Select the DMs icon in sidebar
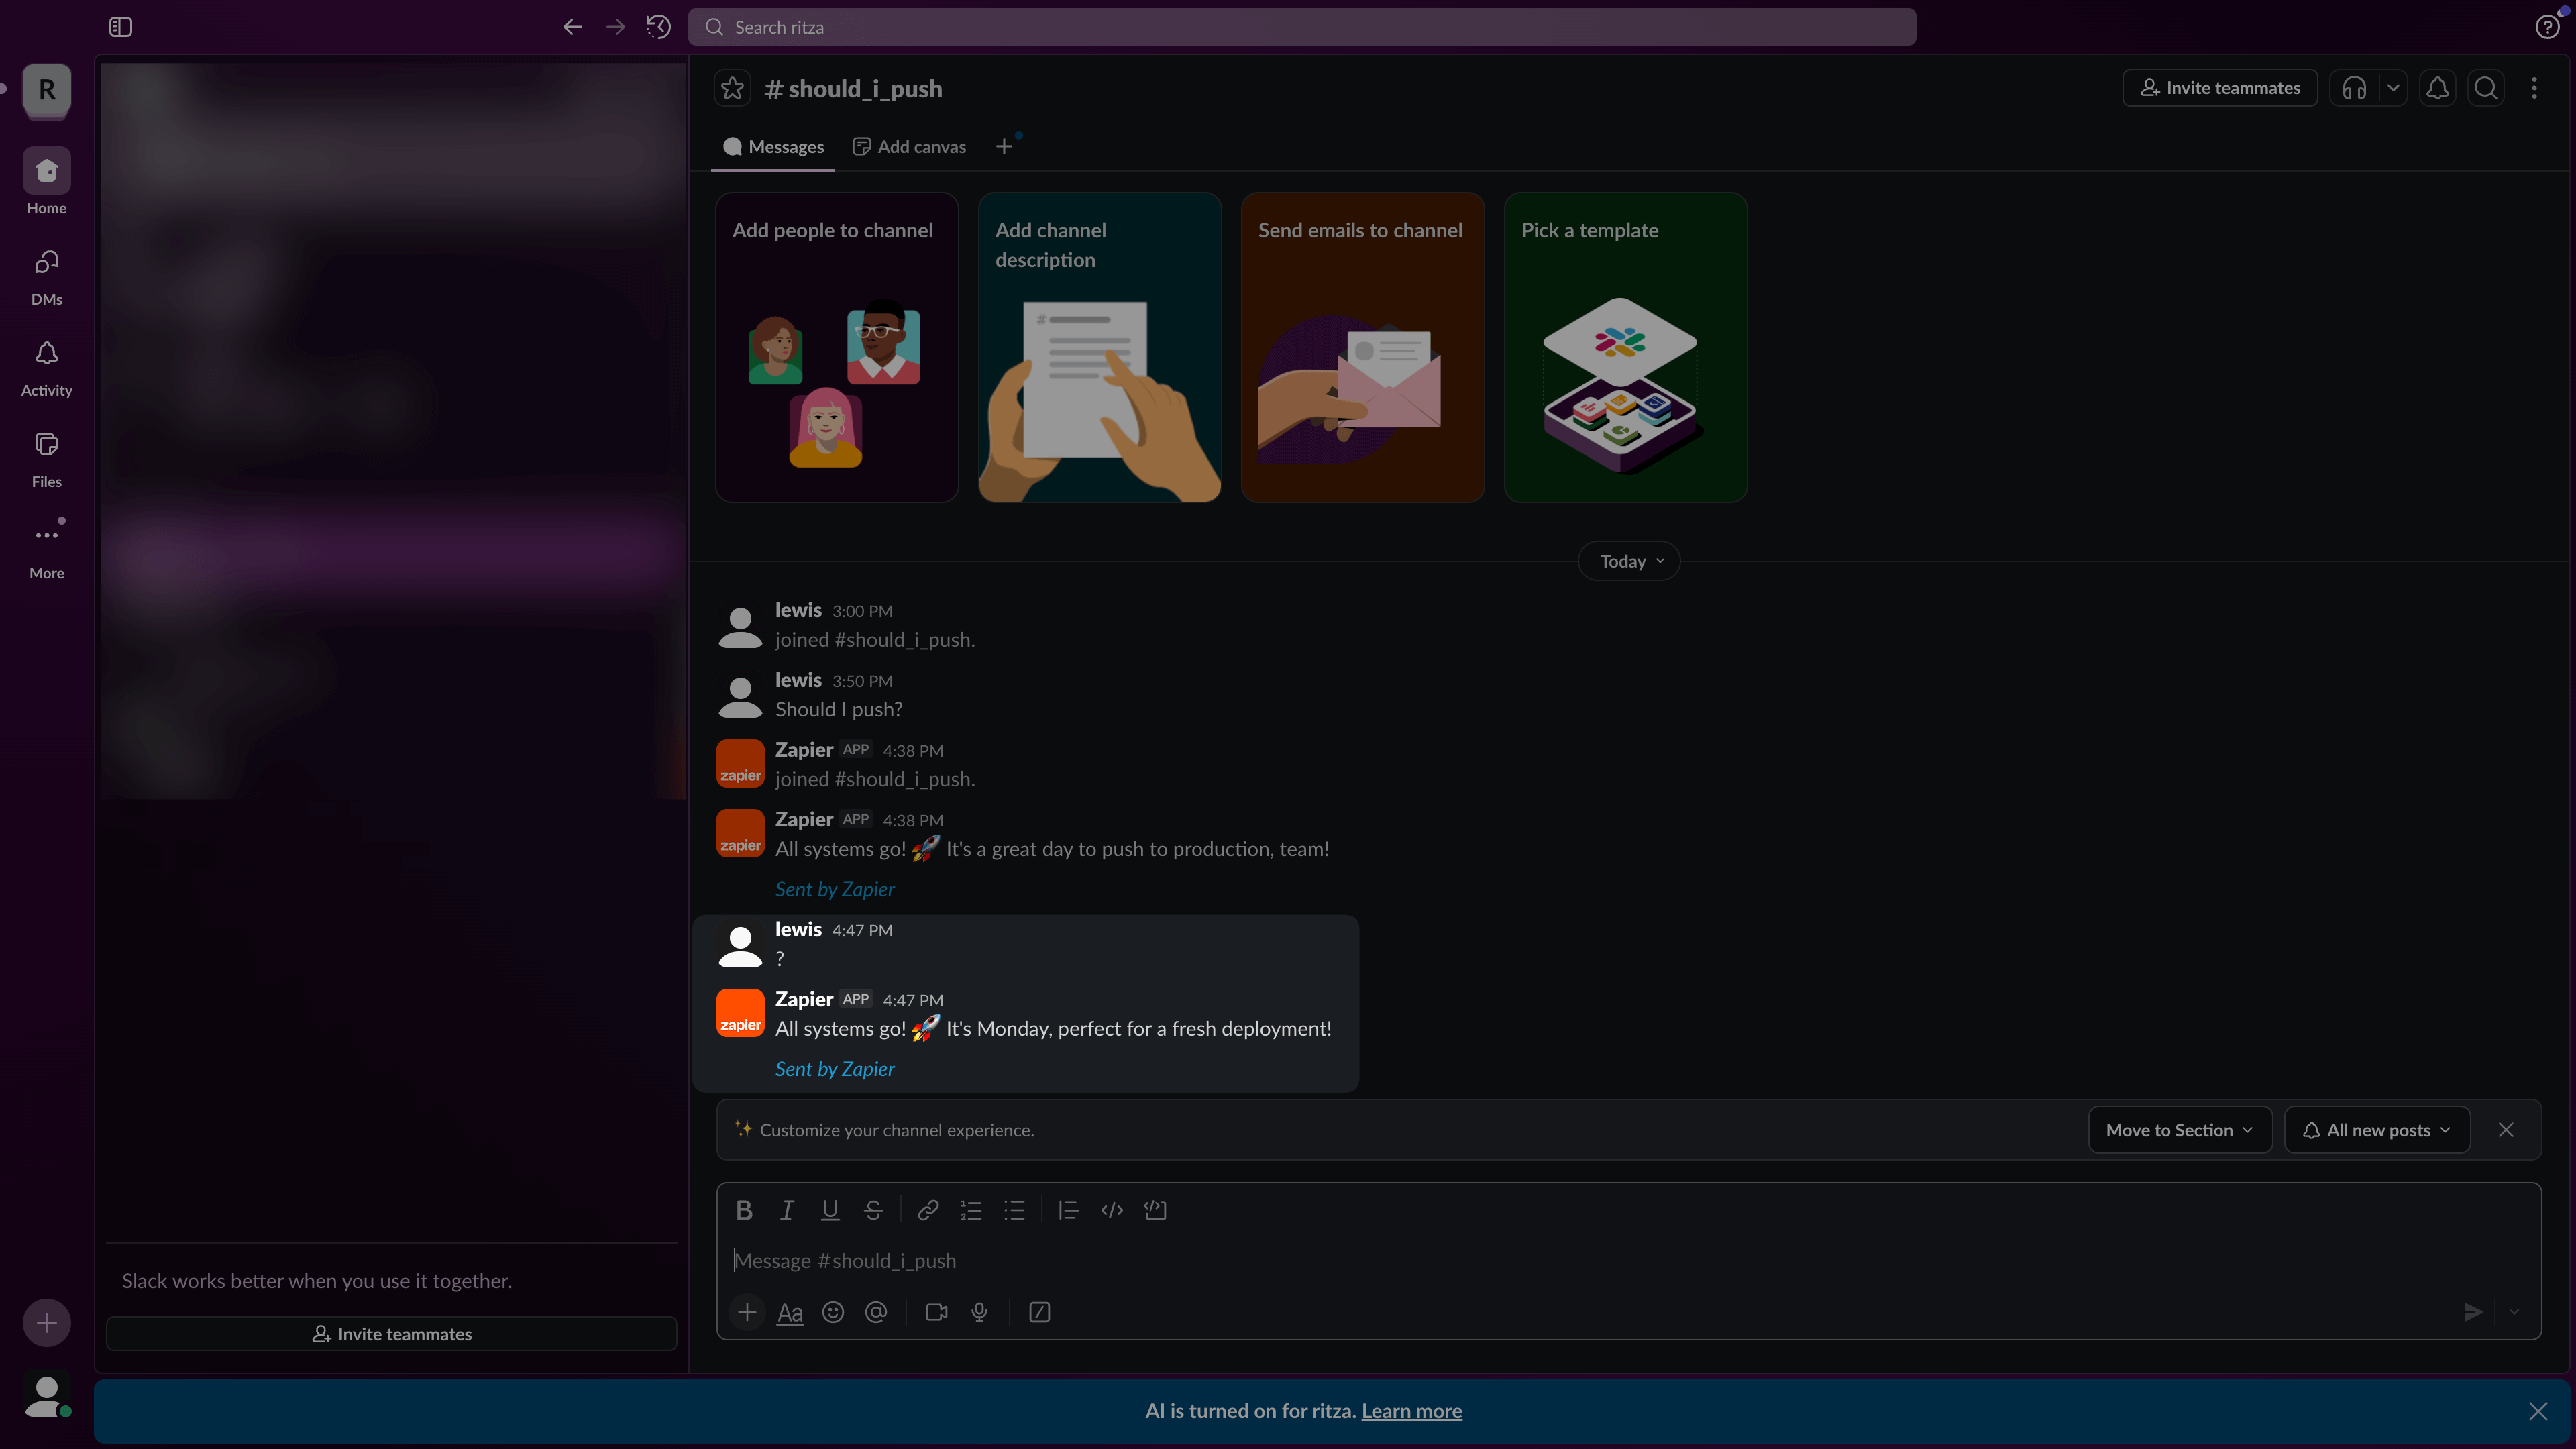This screenshot has width=2576, height=1449. point(46,273)
